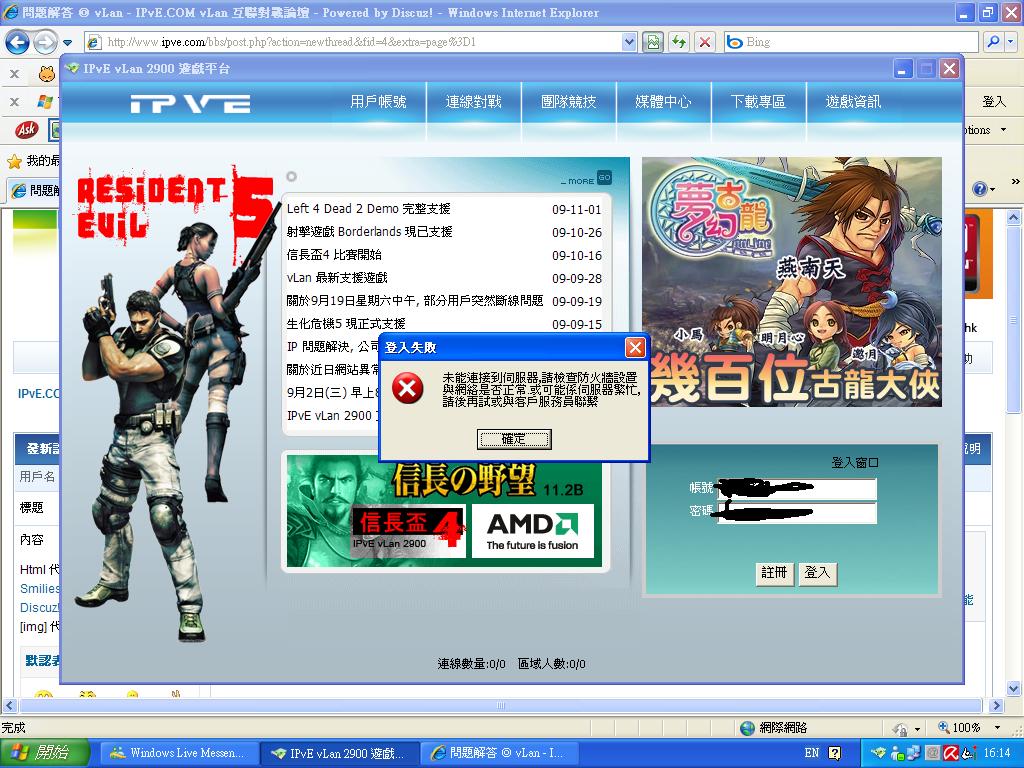1024x768 pixels.
Task: Click the 登入 link on IE page right side
Action: [994, 102]
